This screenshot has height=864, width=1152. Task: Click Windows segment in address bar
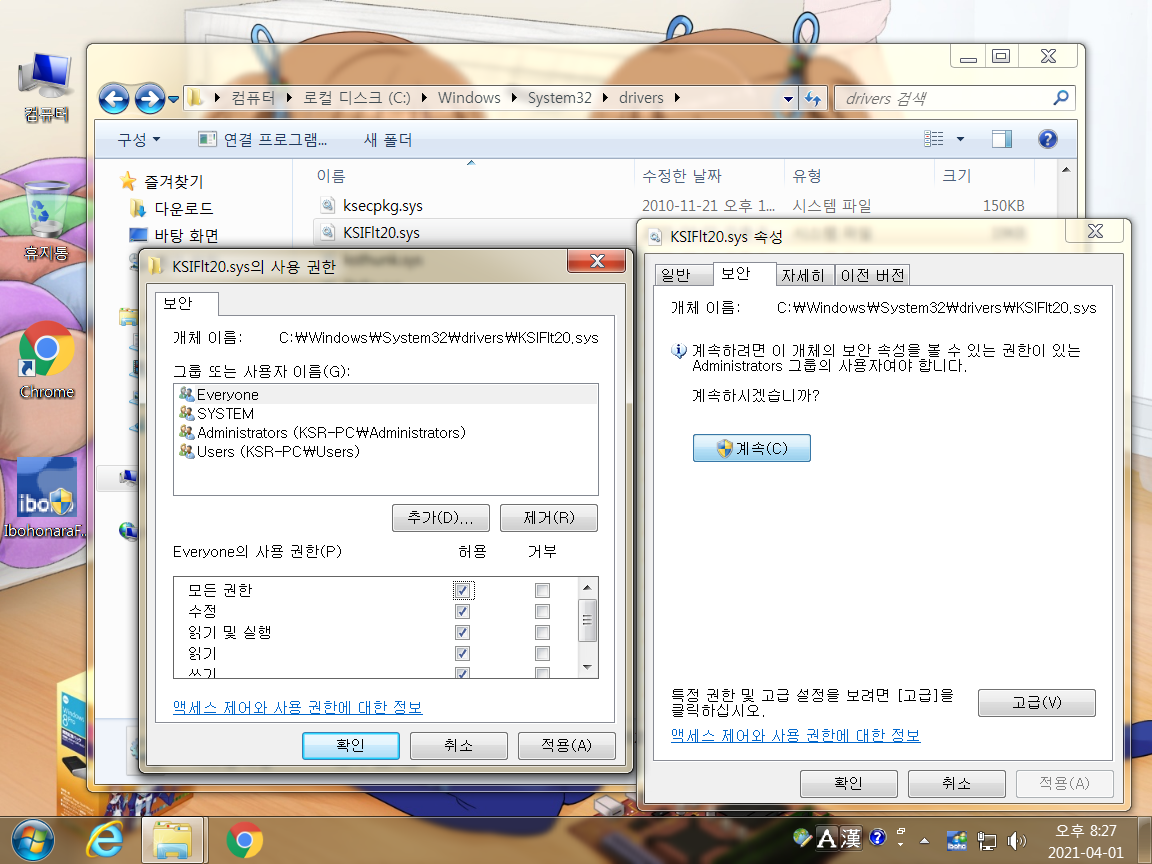[x=469, y=98]
